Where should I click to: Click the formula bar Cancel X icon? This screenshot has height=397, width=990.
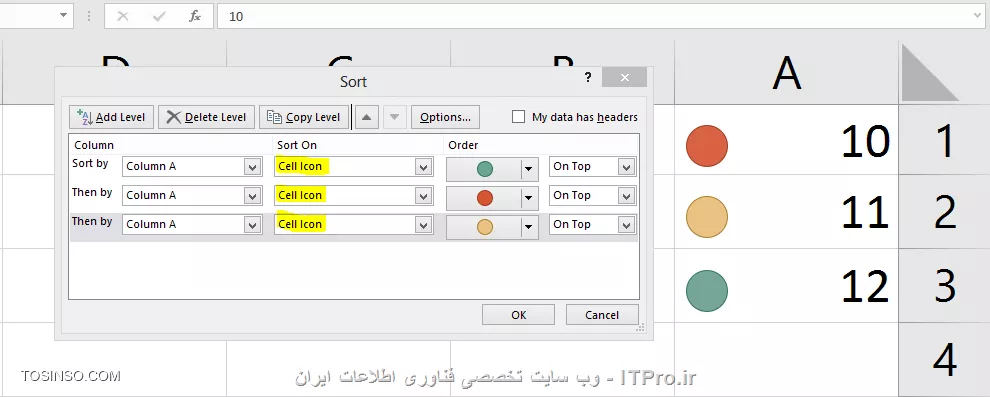pyautogui.click(x=123, y=16)
